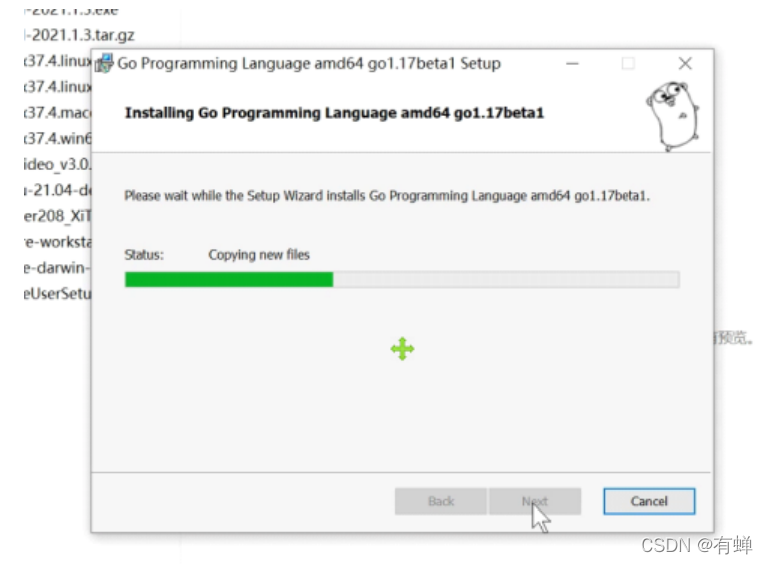
Task: Click the grayed-out Next button
Action: coord(535,501)
